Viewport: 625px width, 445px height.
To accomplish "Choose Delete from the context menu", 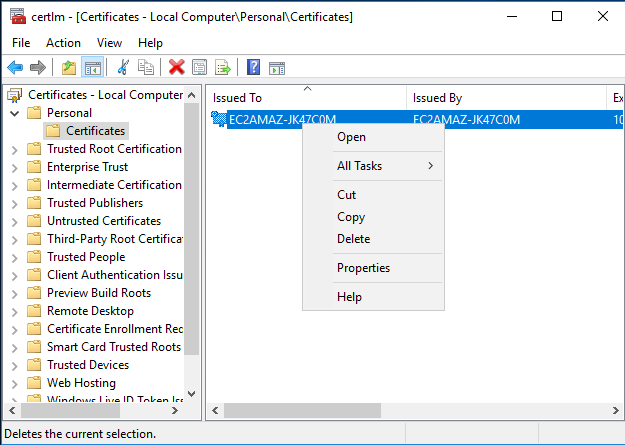I will 373,239.
